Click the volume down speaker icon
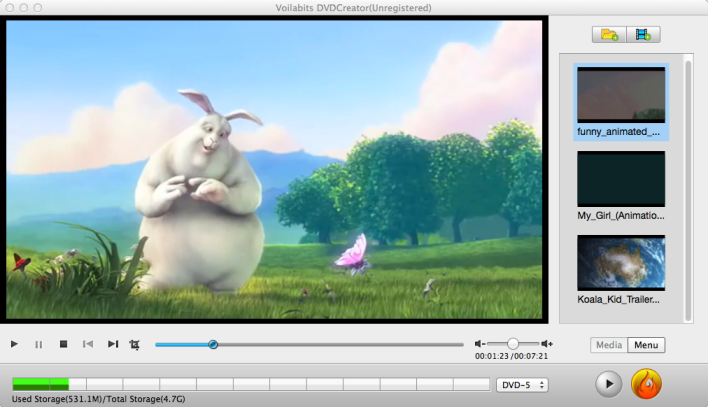The height and width of the screenshot is (407, 708). (480, 344)
